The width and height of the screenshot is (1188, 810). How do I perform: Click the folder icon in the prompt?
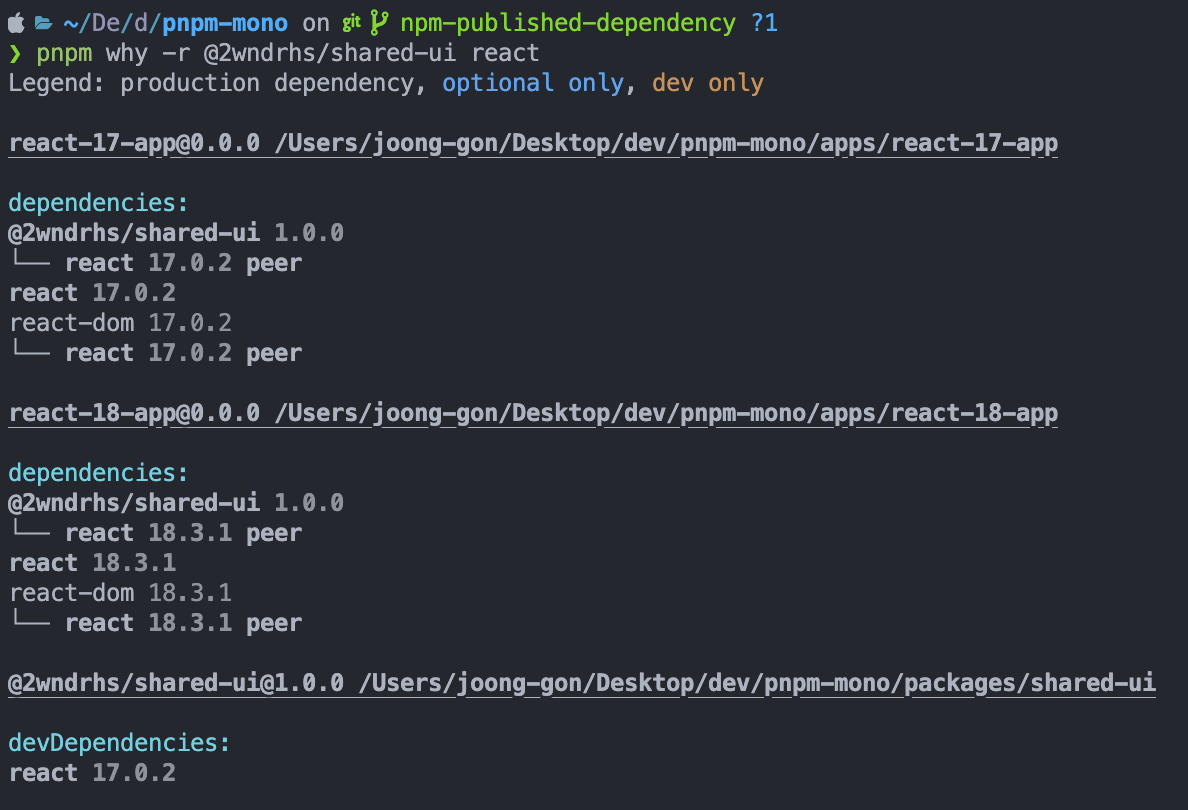pos(44,23)
